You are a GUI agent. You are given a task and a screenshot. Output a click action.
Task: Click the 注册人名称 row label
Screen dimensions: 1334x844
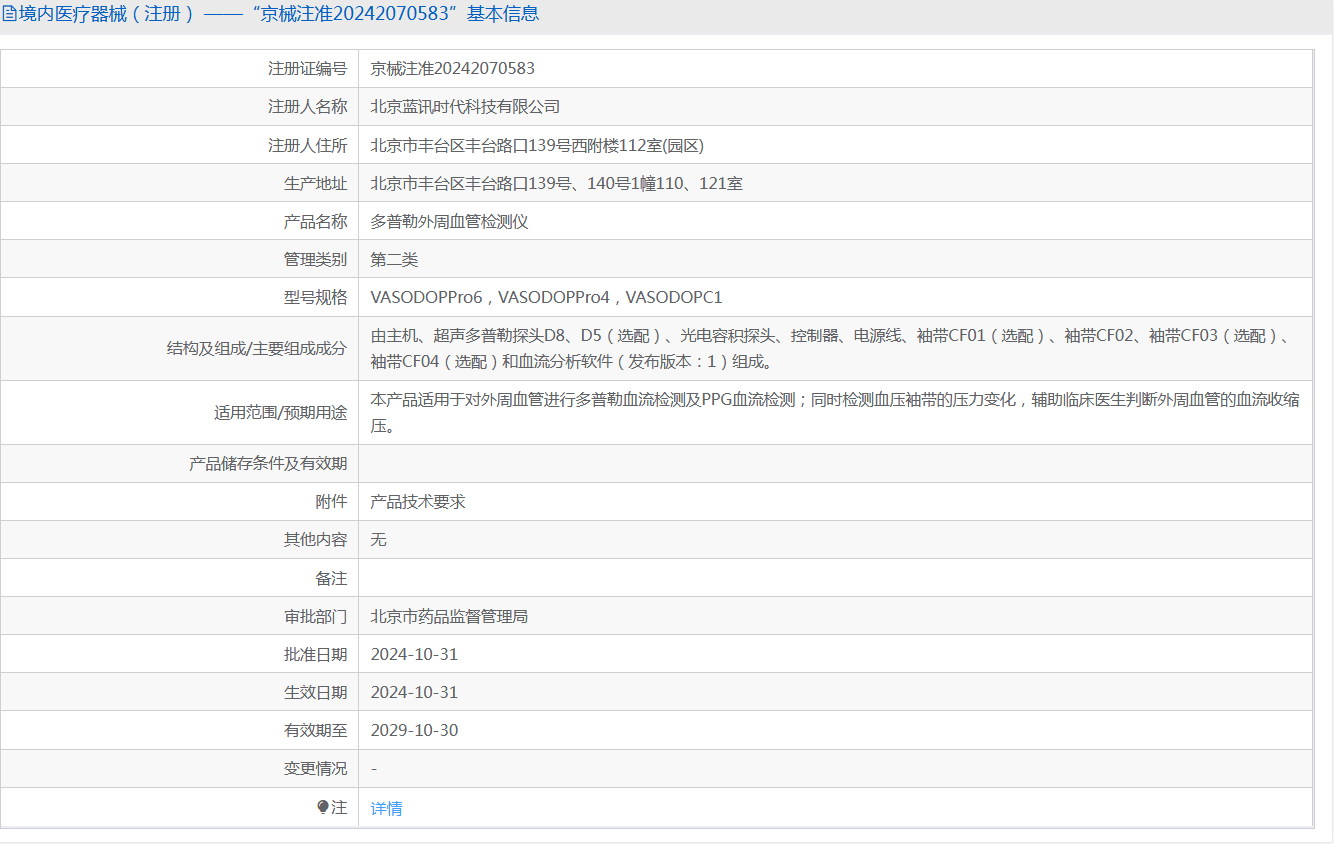pyautogui.click(x=307, y=106)
